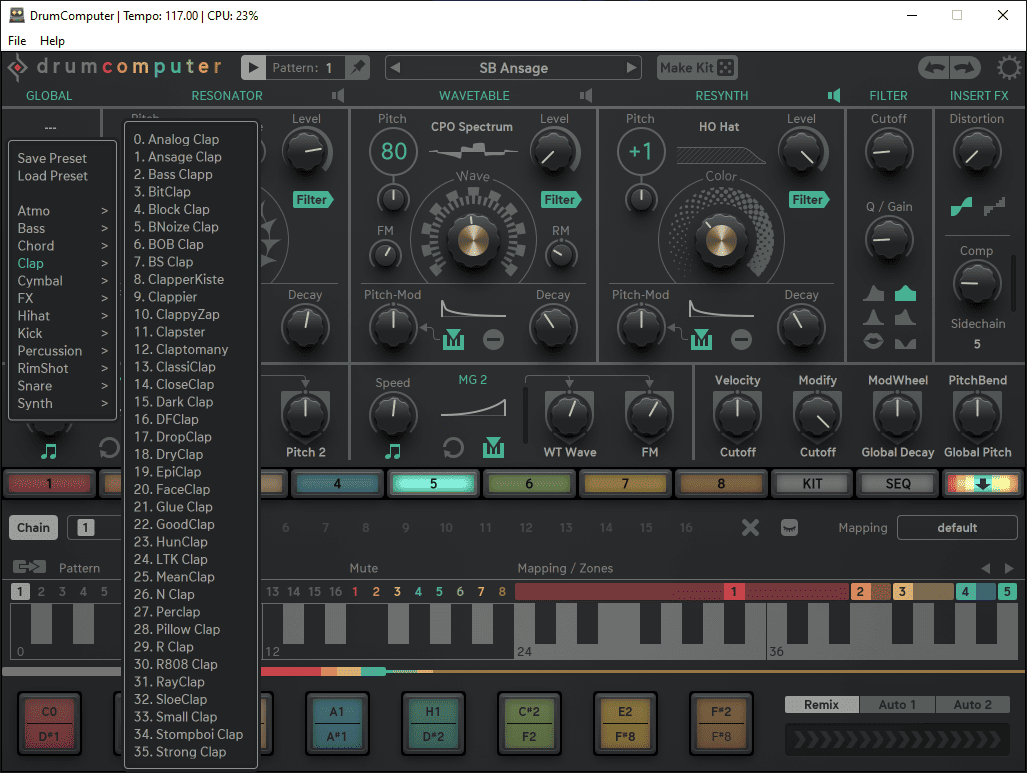Click the Wavetable Wave large knob

[473, 240]
